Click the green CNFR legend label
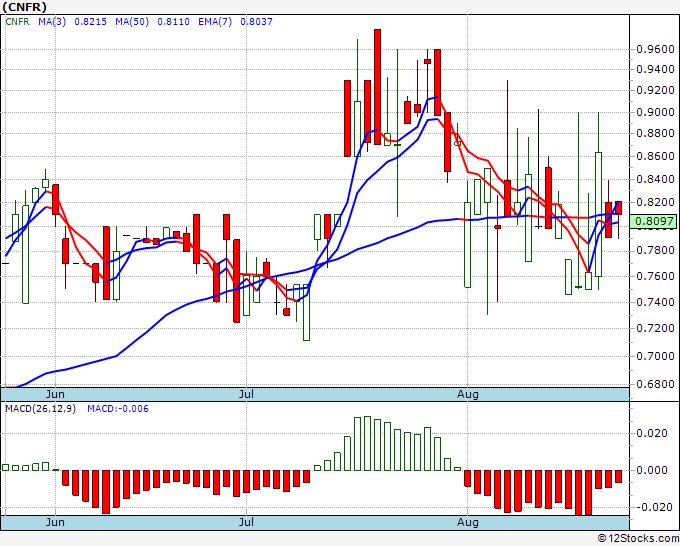Screen dimensions: 680x546 pos(17,21)
